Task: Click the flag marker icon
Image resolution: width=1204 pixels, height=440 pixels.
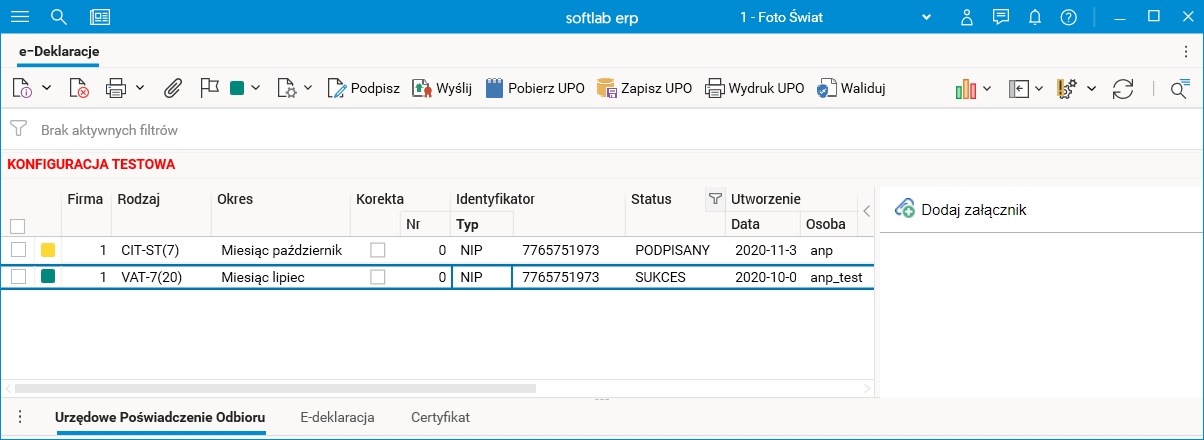Action: (x=209, y=88)
